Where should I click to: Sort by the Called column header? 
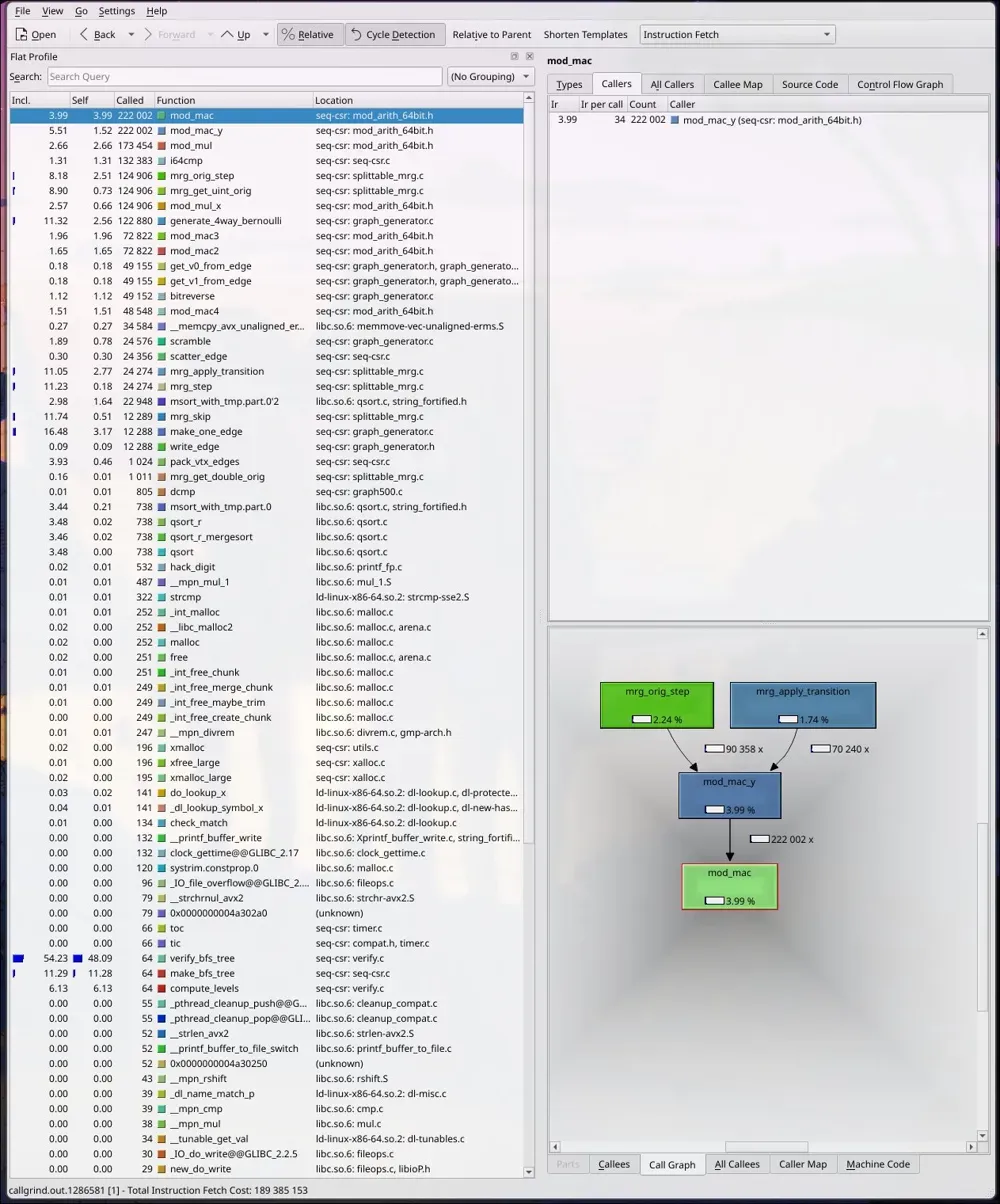pyautogui.click(x=133, y=100)
